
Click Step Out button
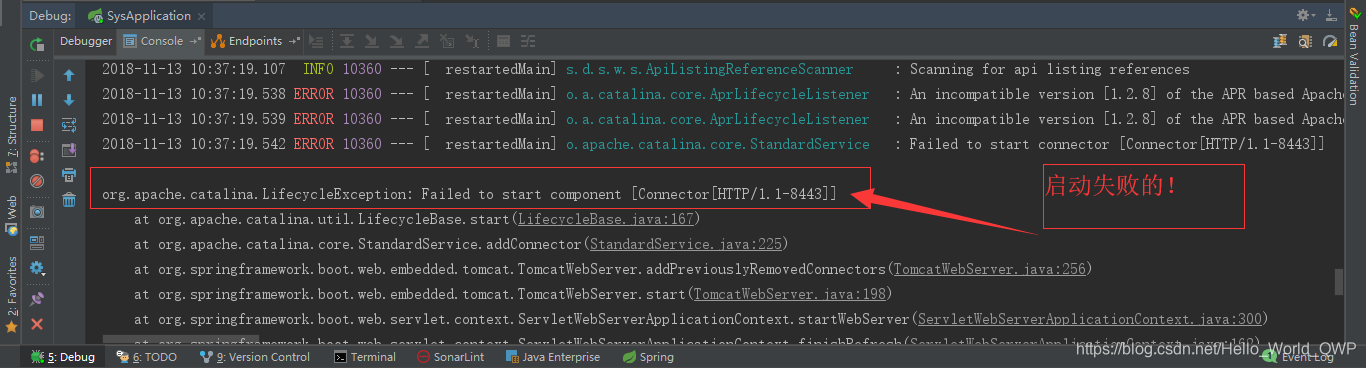[422, 41]
